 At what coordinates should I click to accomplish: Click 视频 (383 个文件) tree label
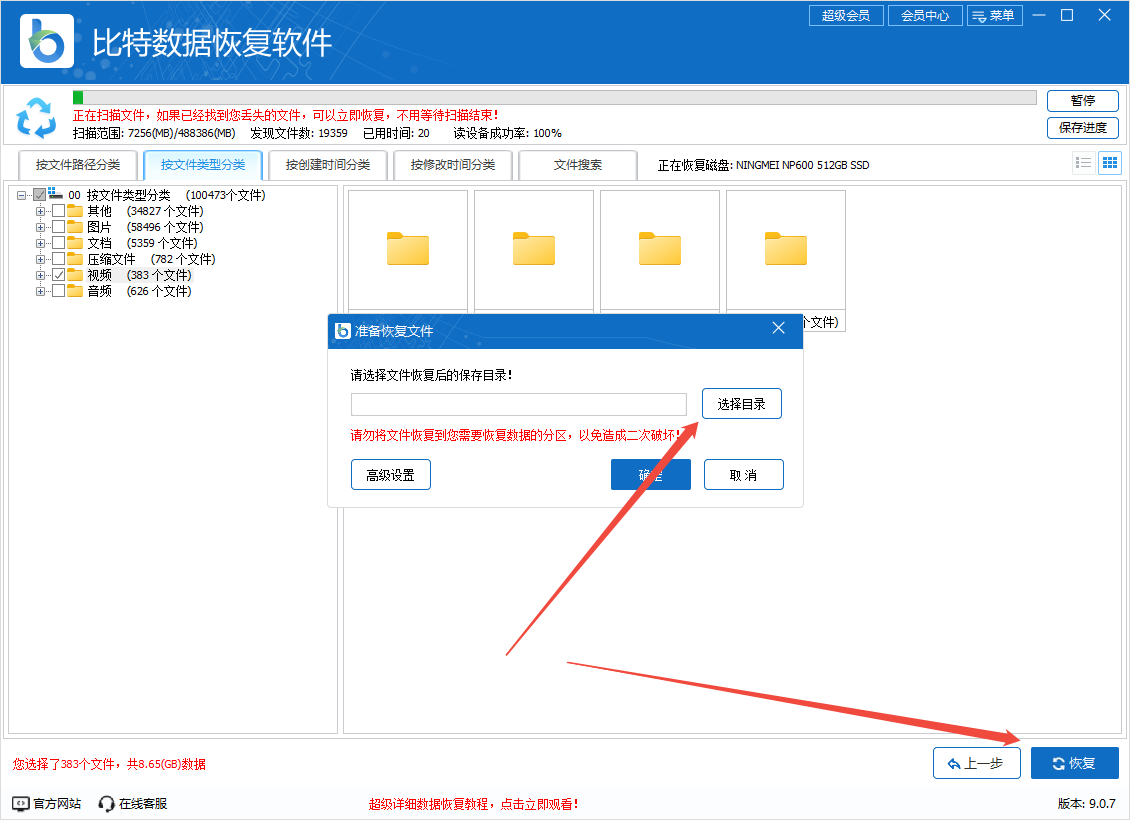coord(139,275)
